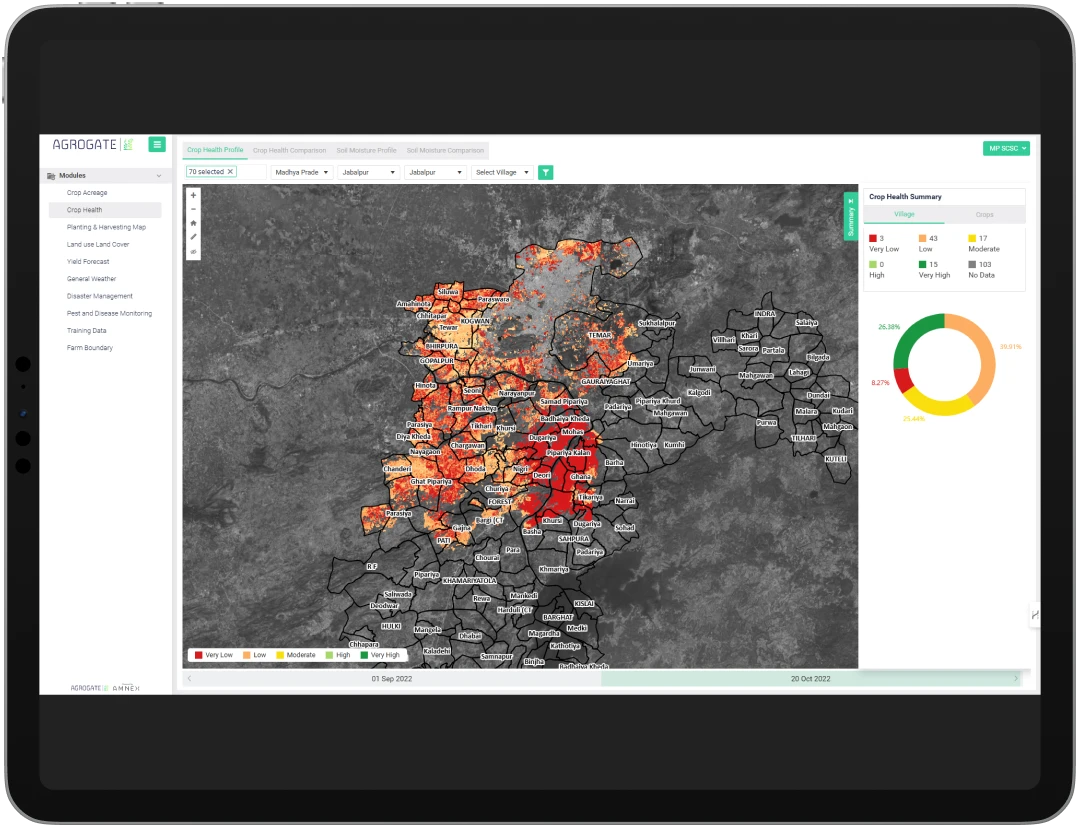The width and height of the screenshot is (1080, 830).
Task: Click the Ghat Pipariya village label
Action: [x=430, y=481]
